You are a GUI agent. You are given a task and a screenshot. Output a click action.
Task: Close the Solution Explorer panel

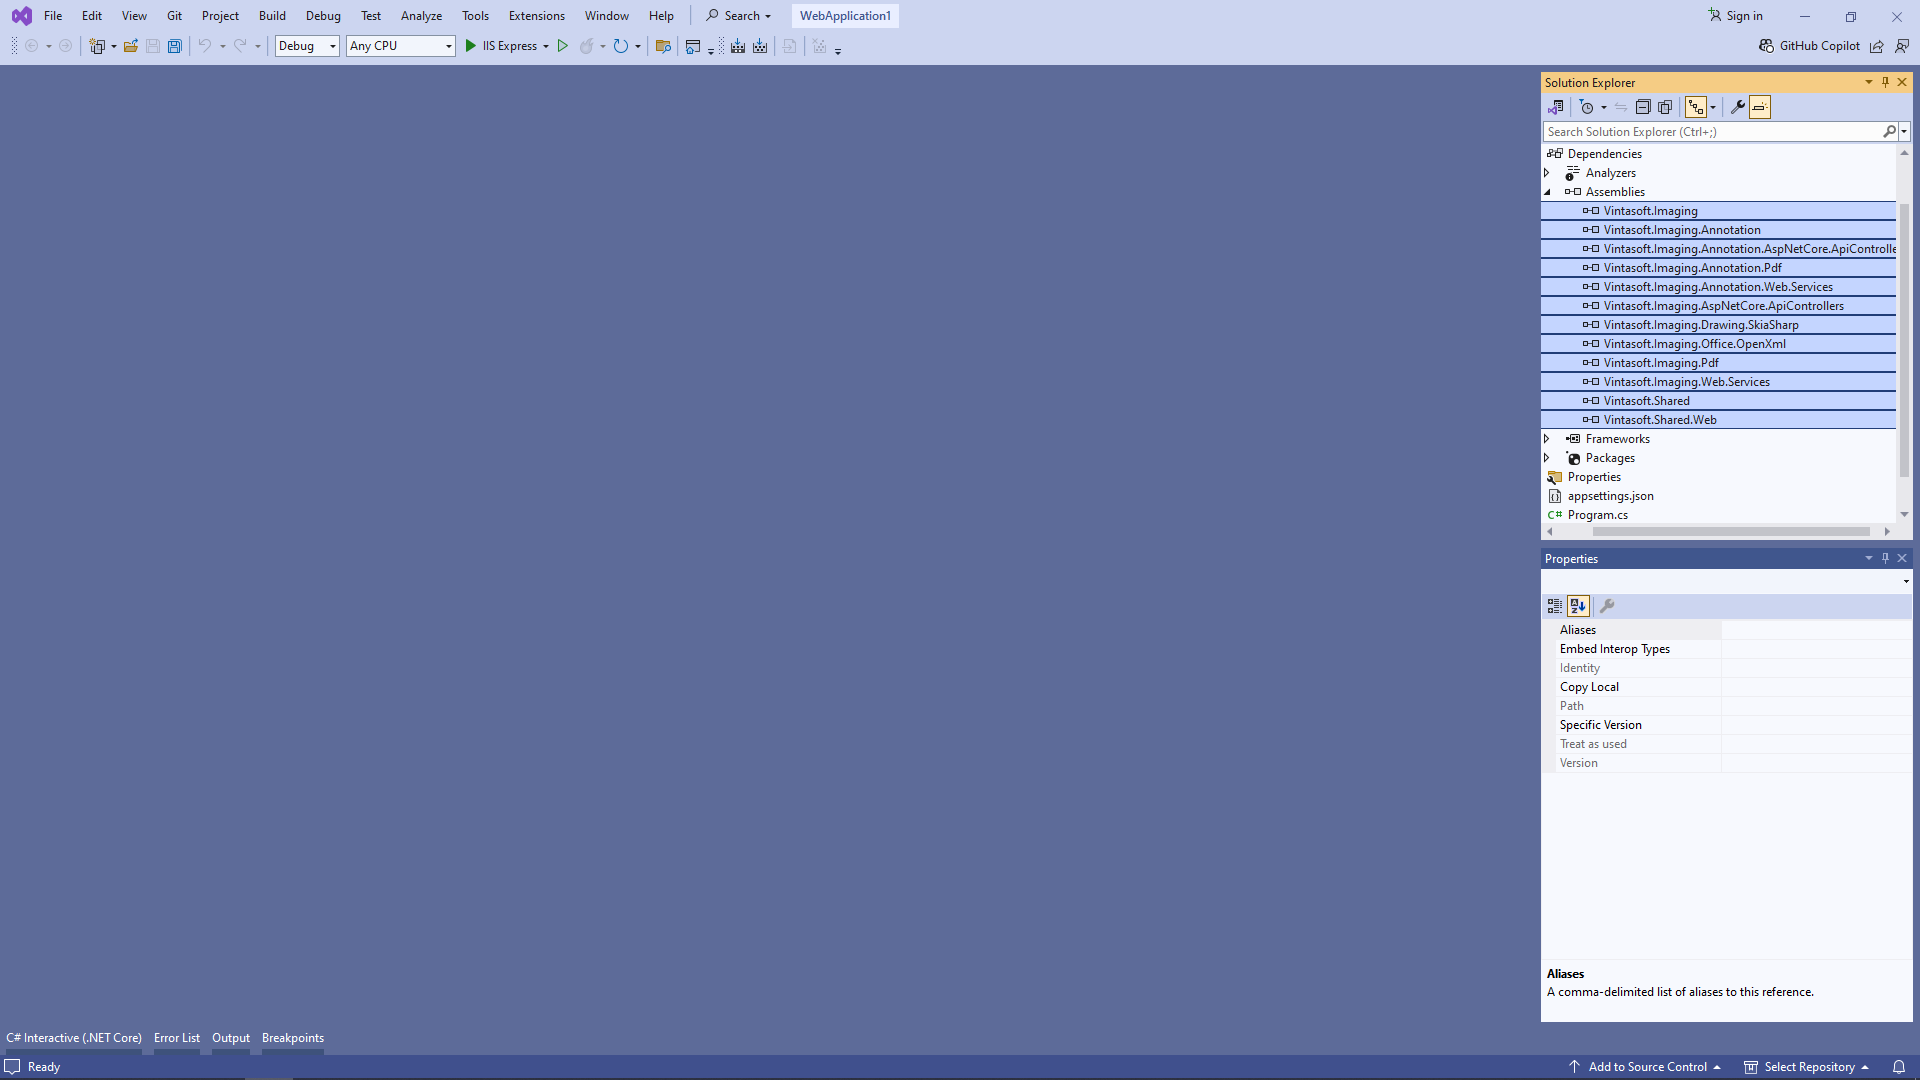point(1902,82)
